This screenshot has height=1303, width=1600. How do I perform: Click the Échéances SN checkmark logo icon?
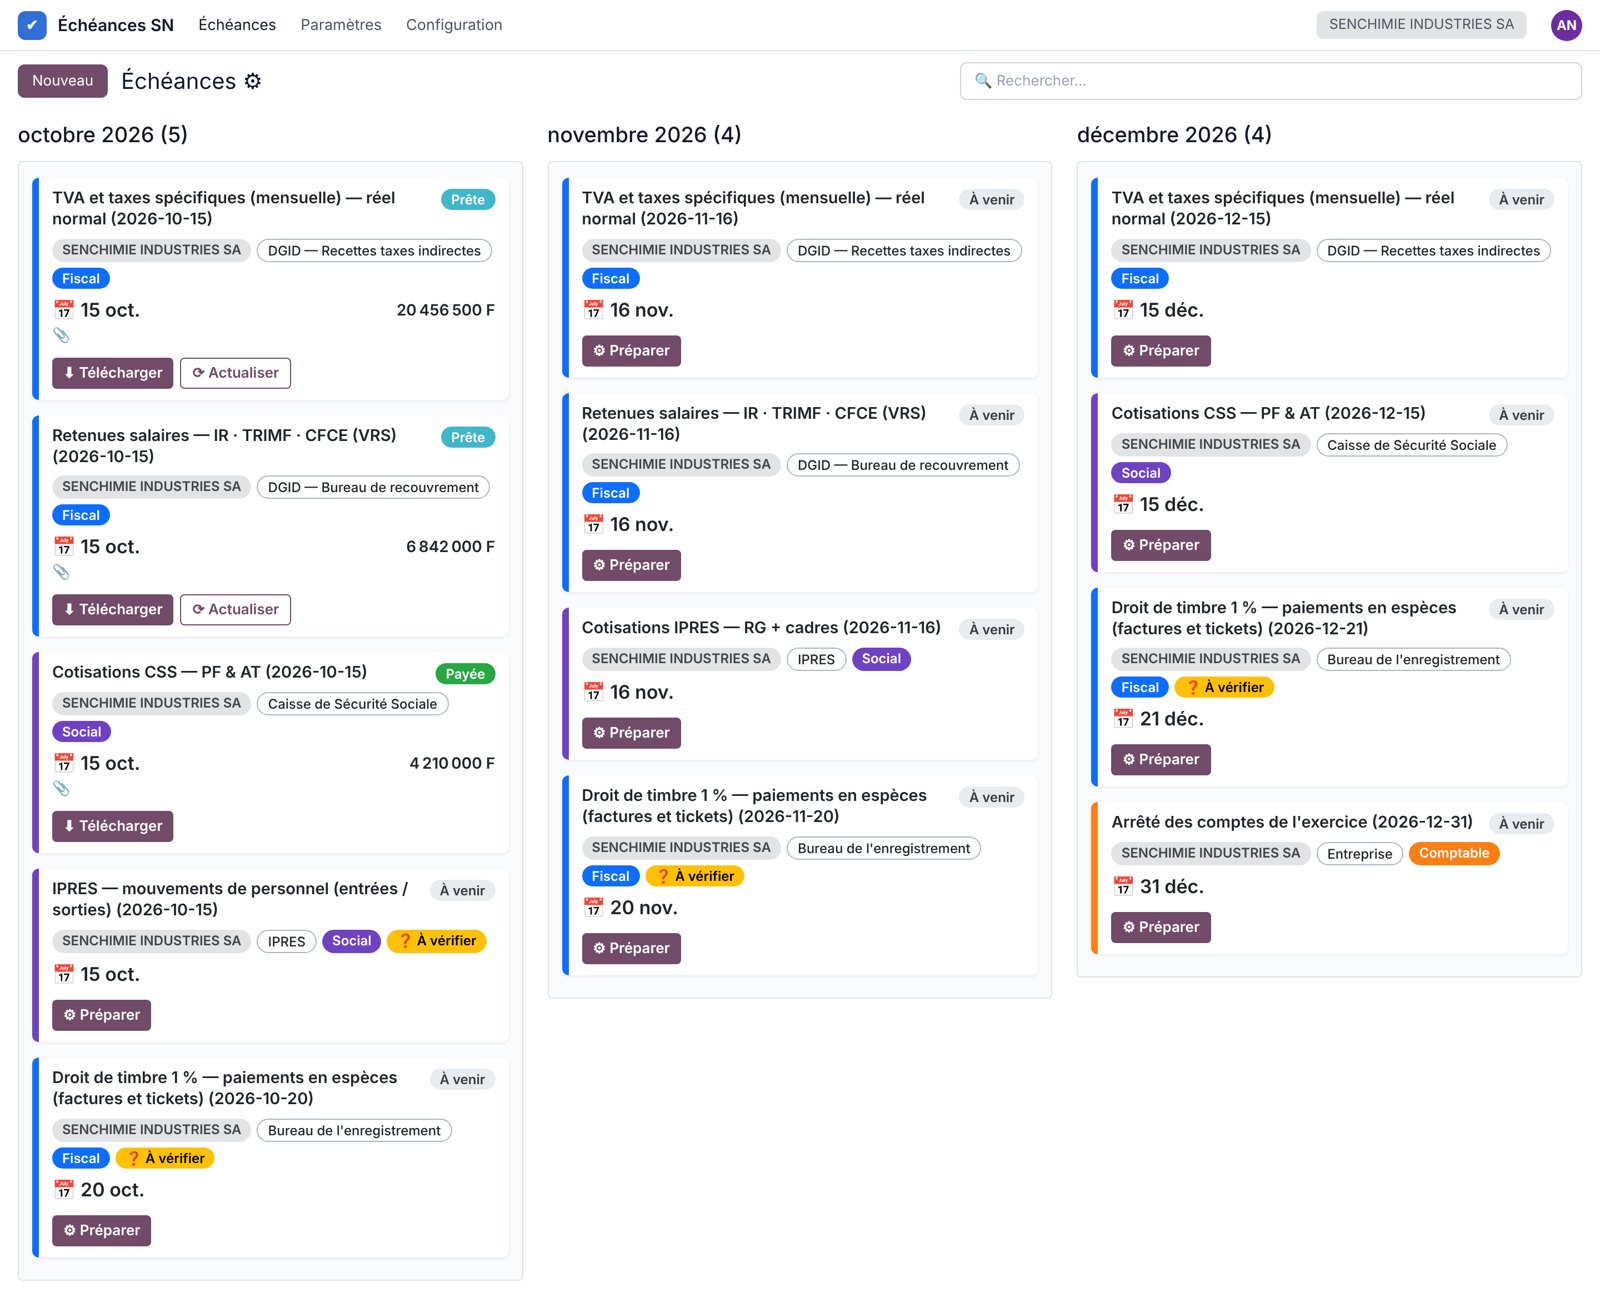[32, 25]
